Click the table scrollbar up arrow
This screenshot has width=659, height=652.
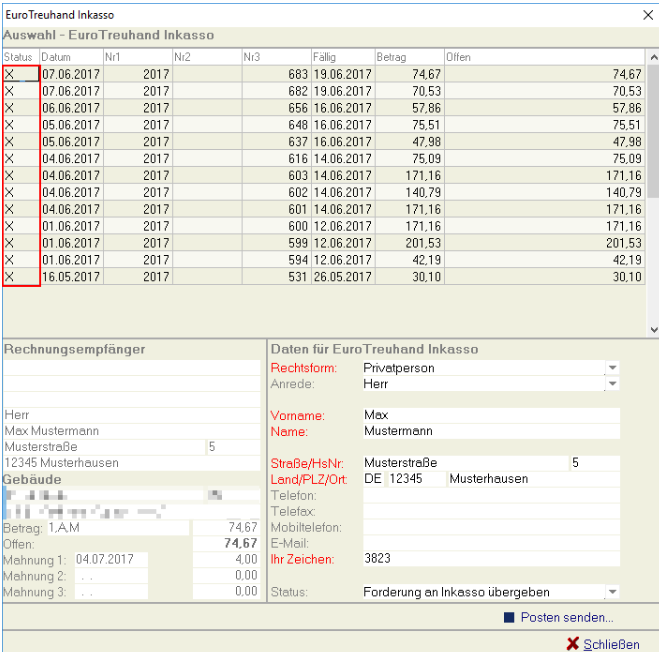[x=654, y=57]
